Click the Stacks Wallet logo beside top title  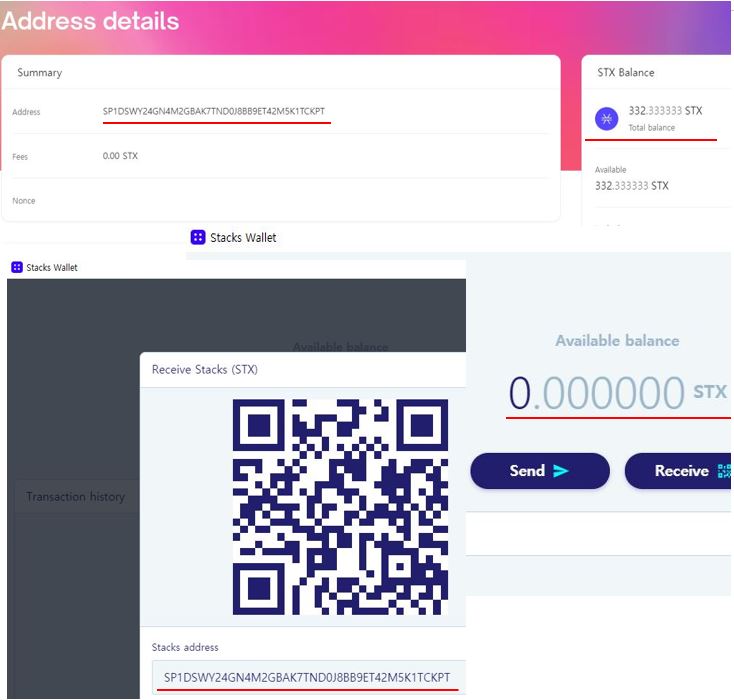198,237
